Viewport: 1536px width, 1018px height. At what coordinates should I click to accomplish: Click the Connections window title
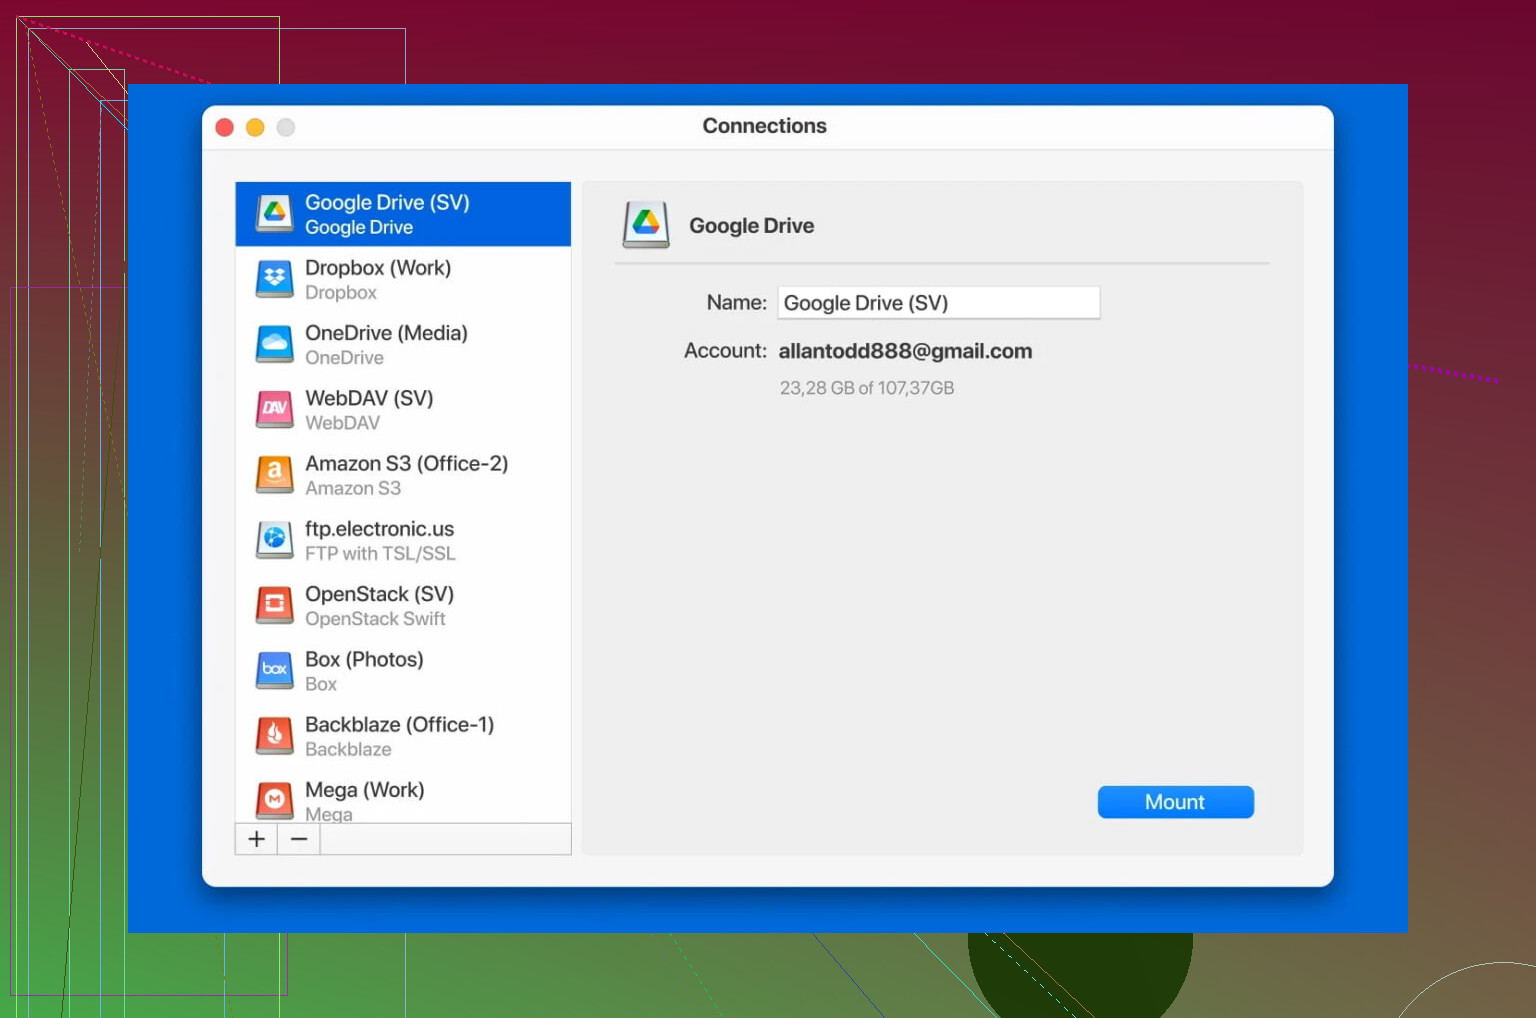(765, 126)
